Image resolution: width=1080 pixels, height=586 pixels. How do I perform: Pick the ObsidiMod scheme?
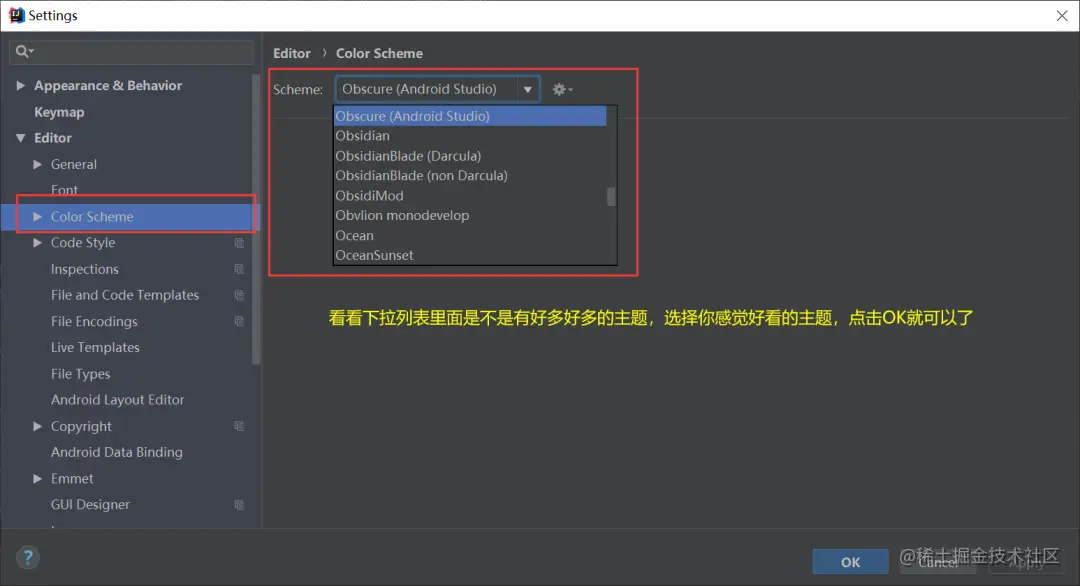470,196
